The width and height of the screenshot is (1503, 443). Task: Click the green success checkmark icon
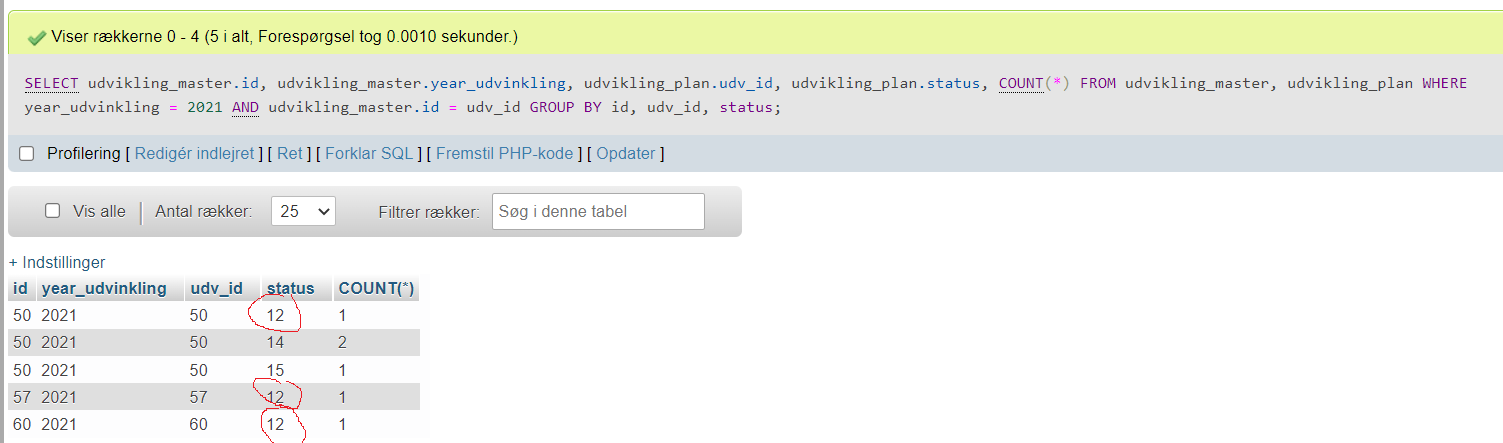37,37
